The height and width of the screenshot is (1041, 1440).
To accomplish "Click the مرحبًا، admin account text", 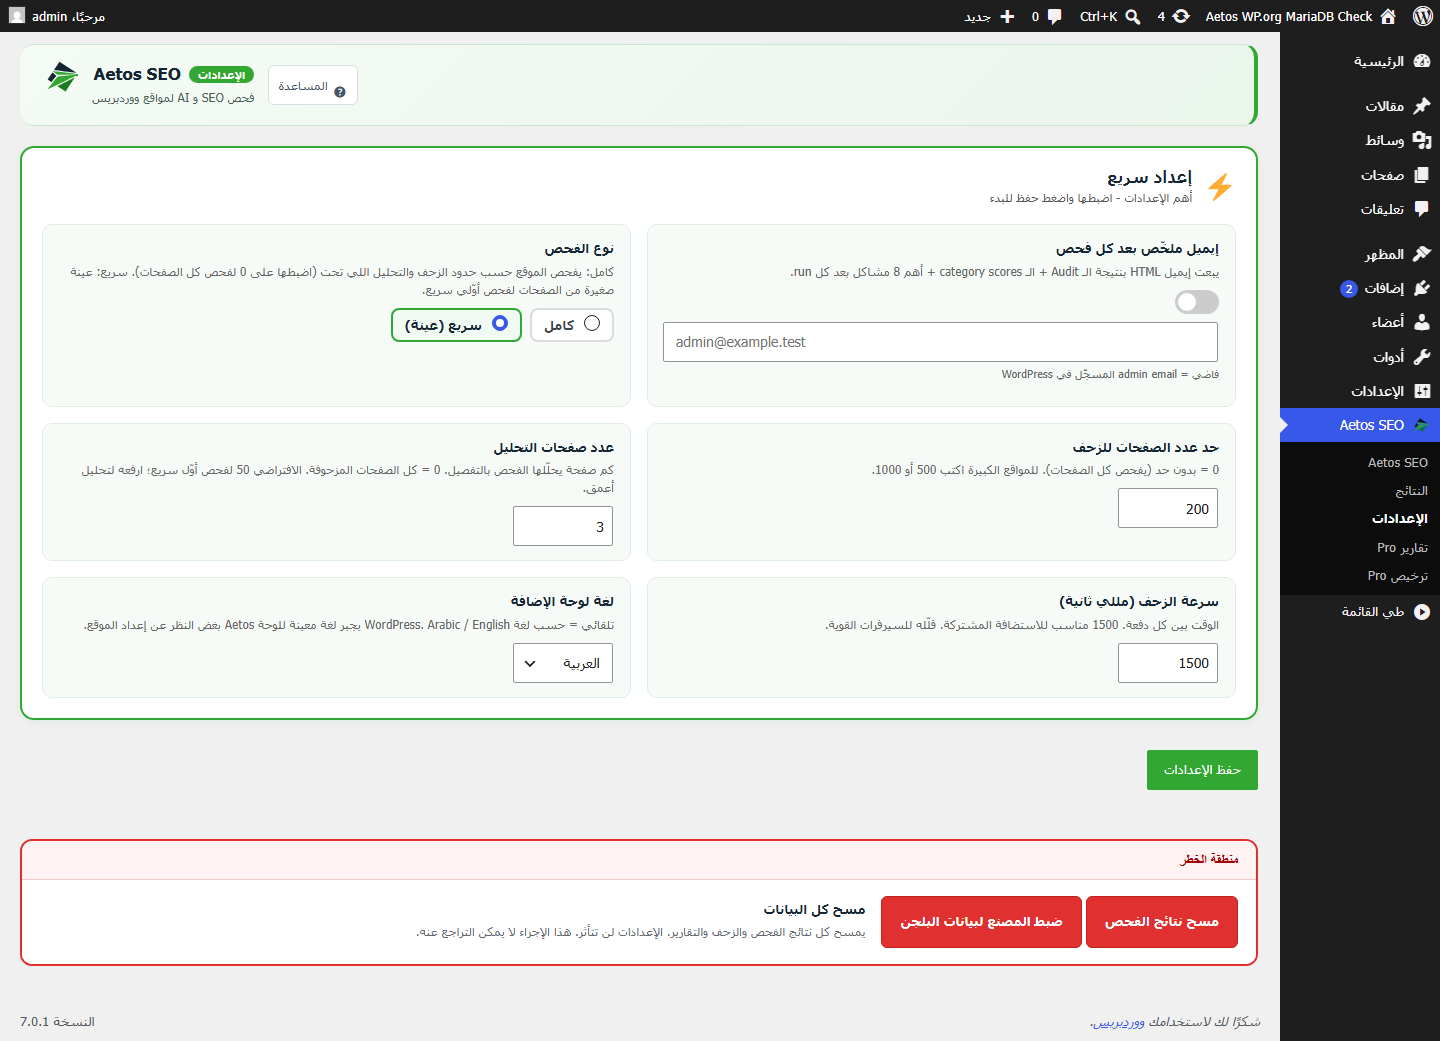I will click(x=68, y=16).
